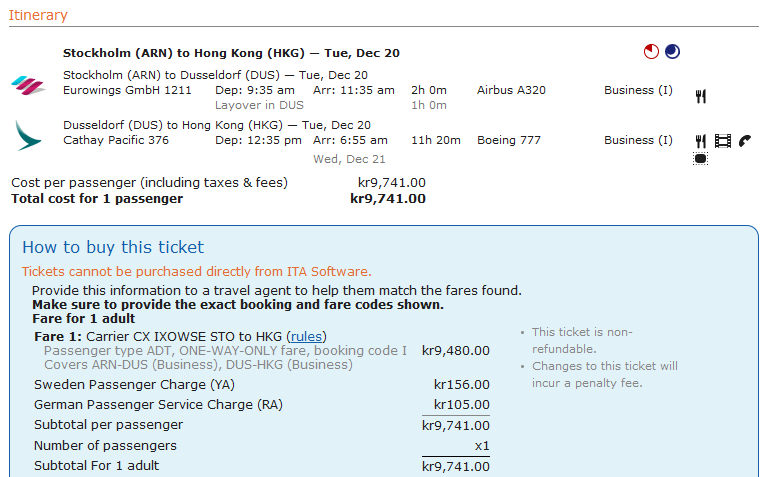Click the How to buy this ticket heading

point(113,247)
